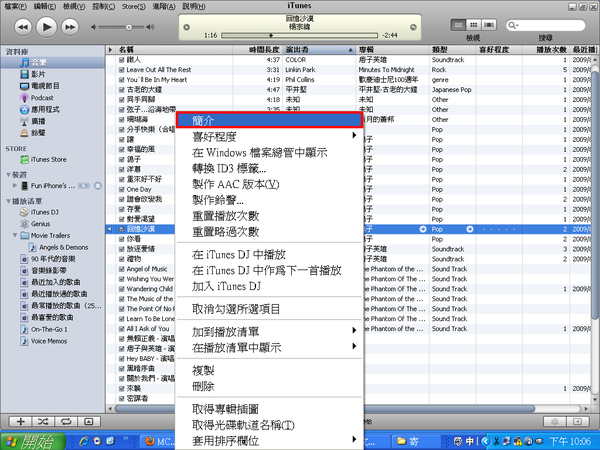
Task: Select Fun iPhone's device
Action: [x=53, y=186]
